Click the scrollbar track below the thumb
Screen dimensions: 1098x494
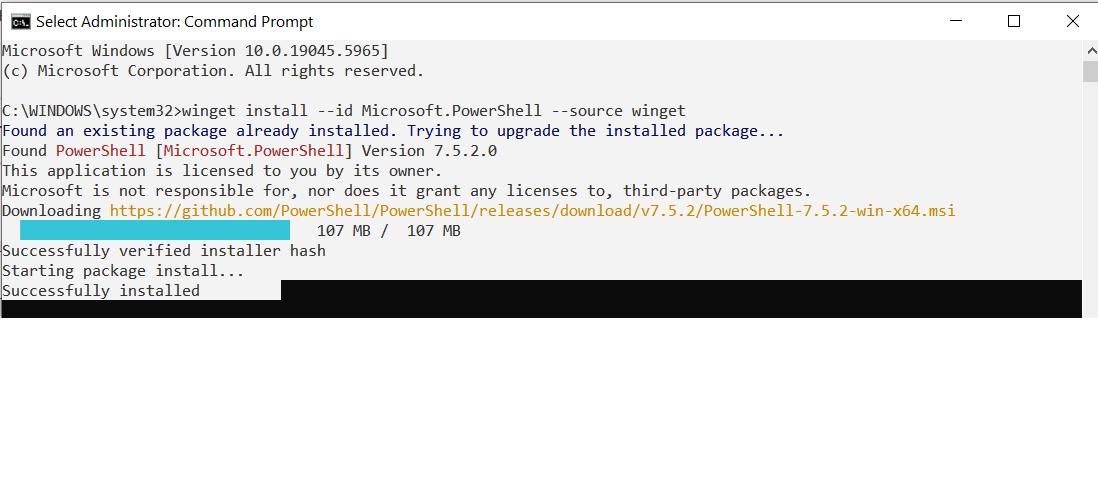pyautogui.click(x=1090, y=200)
